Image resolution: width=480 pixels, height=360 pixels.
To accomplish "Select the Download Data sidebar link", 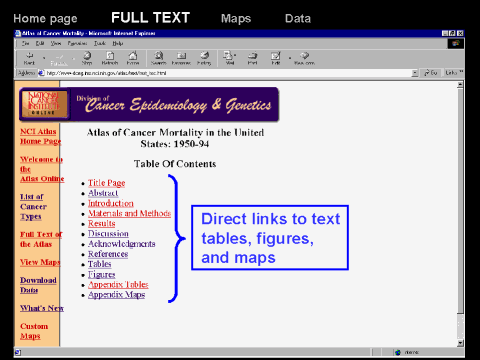I will 38,285.
